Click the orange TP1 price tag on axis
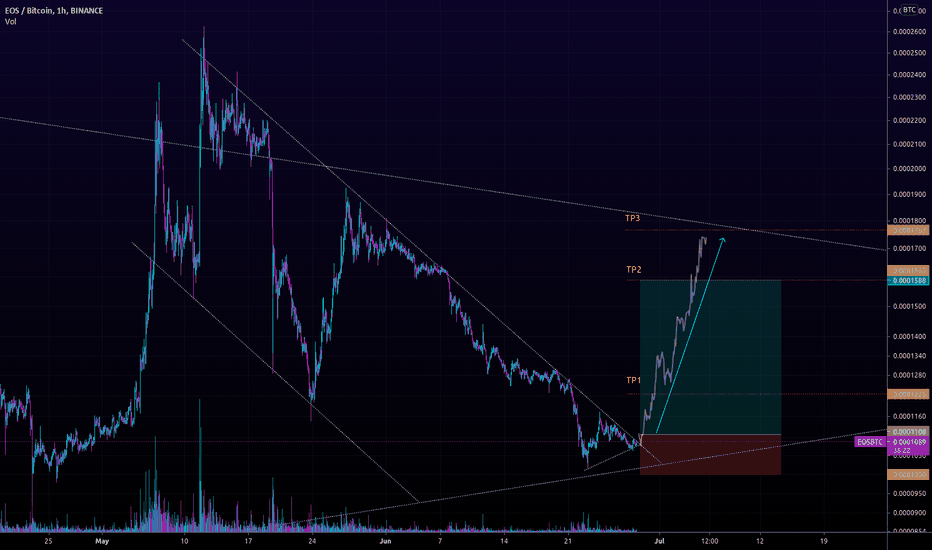This screenshot has height=550, width=932. tap(908, 394)
